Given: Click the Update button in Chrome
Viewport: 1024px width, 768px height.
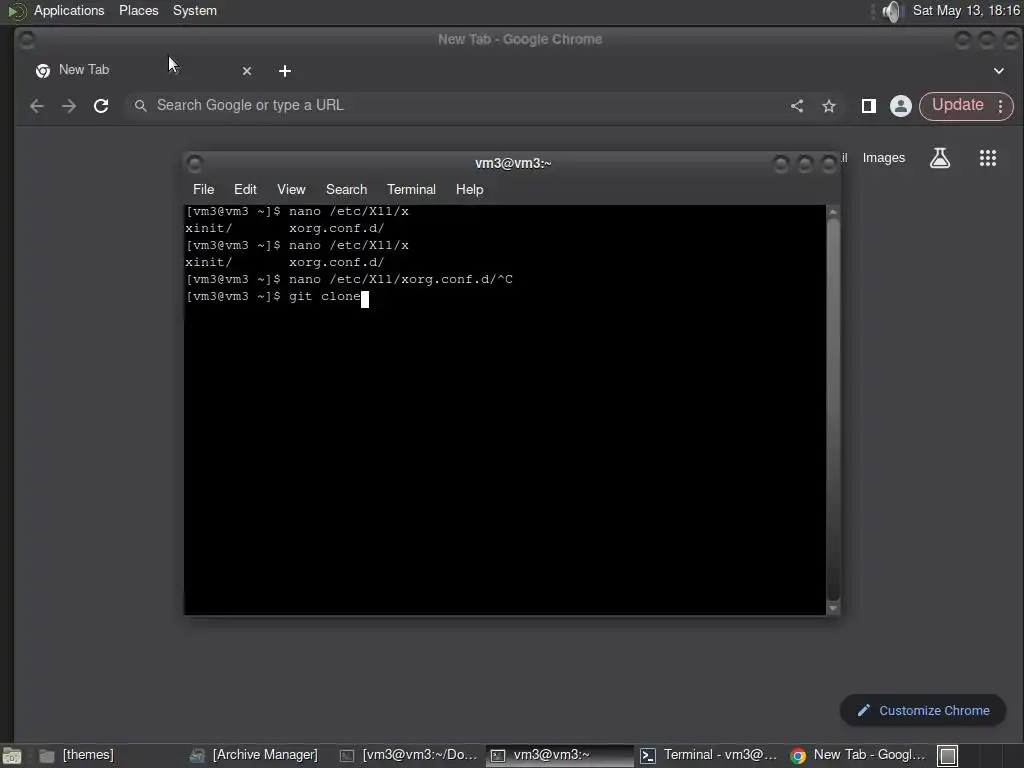Looking at the screenshot, I should tap(957, 105).
